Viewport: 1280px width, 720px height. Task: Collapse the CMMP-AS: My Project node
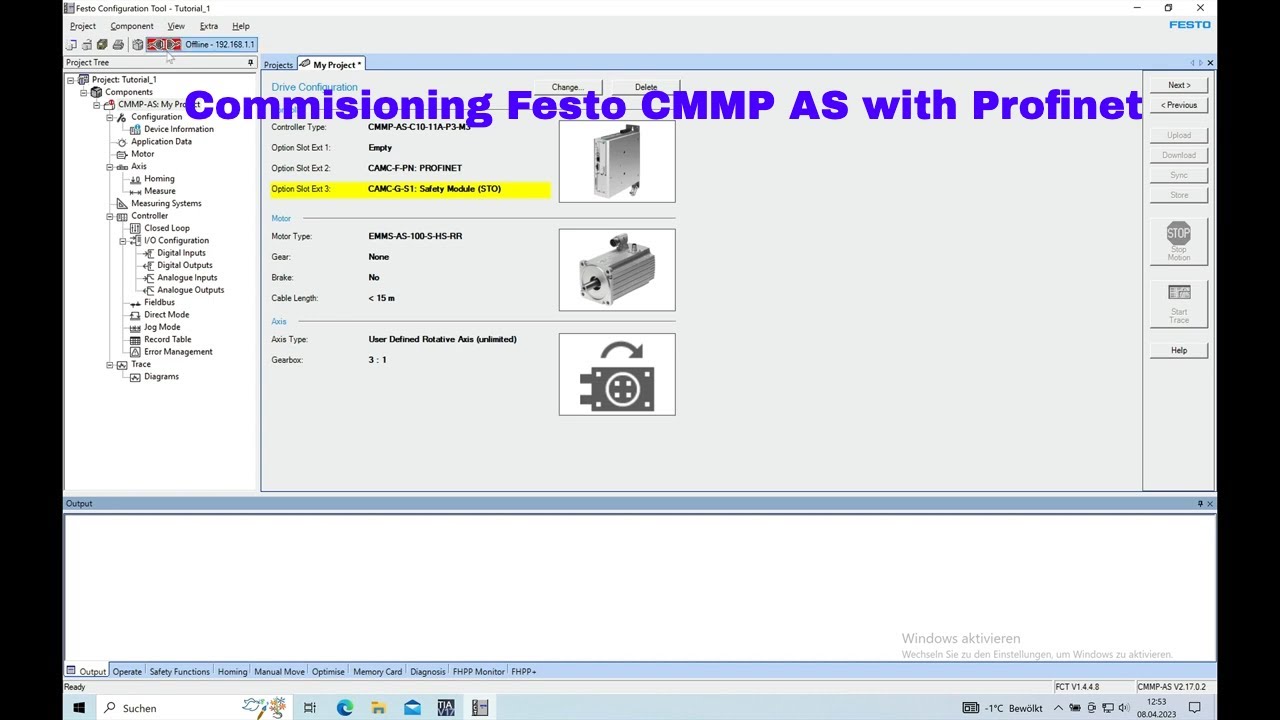(x=97, y=104)
